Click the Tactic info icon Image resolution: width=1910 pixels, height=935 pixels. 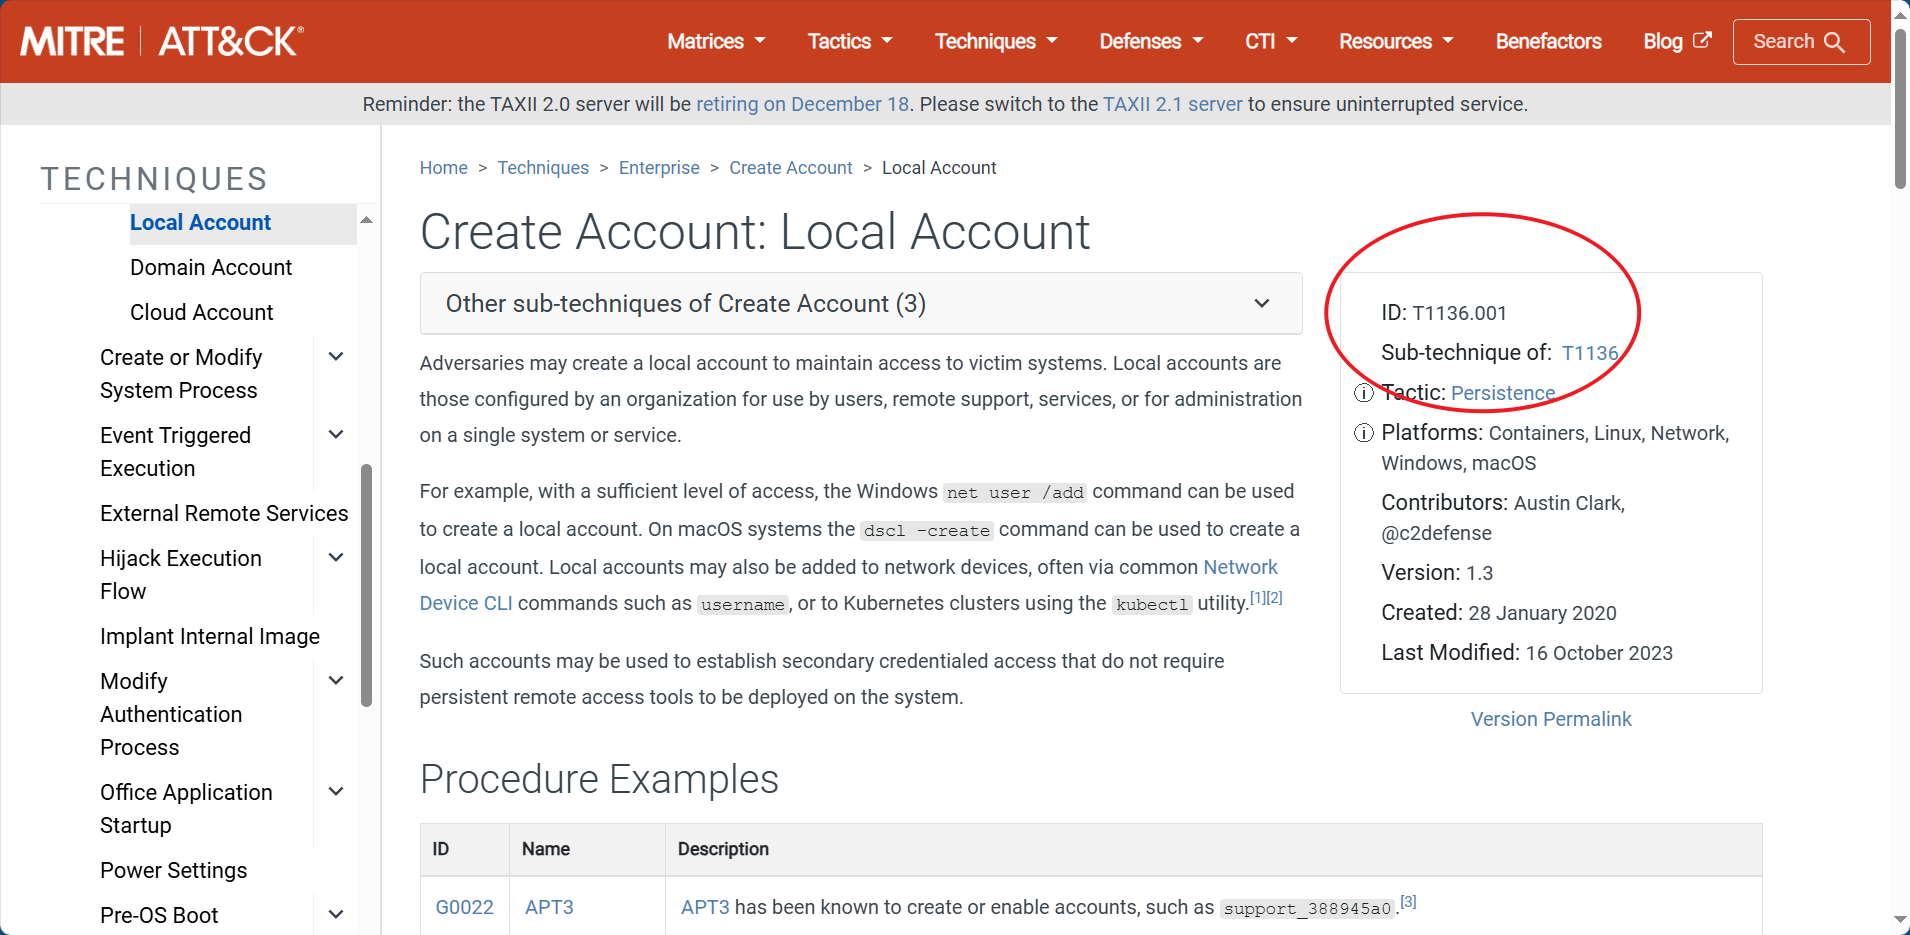coord(1363,393)
